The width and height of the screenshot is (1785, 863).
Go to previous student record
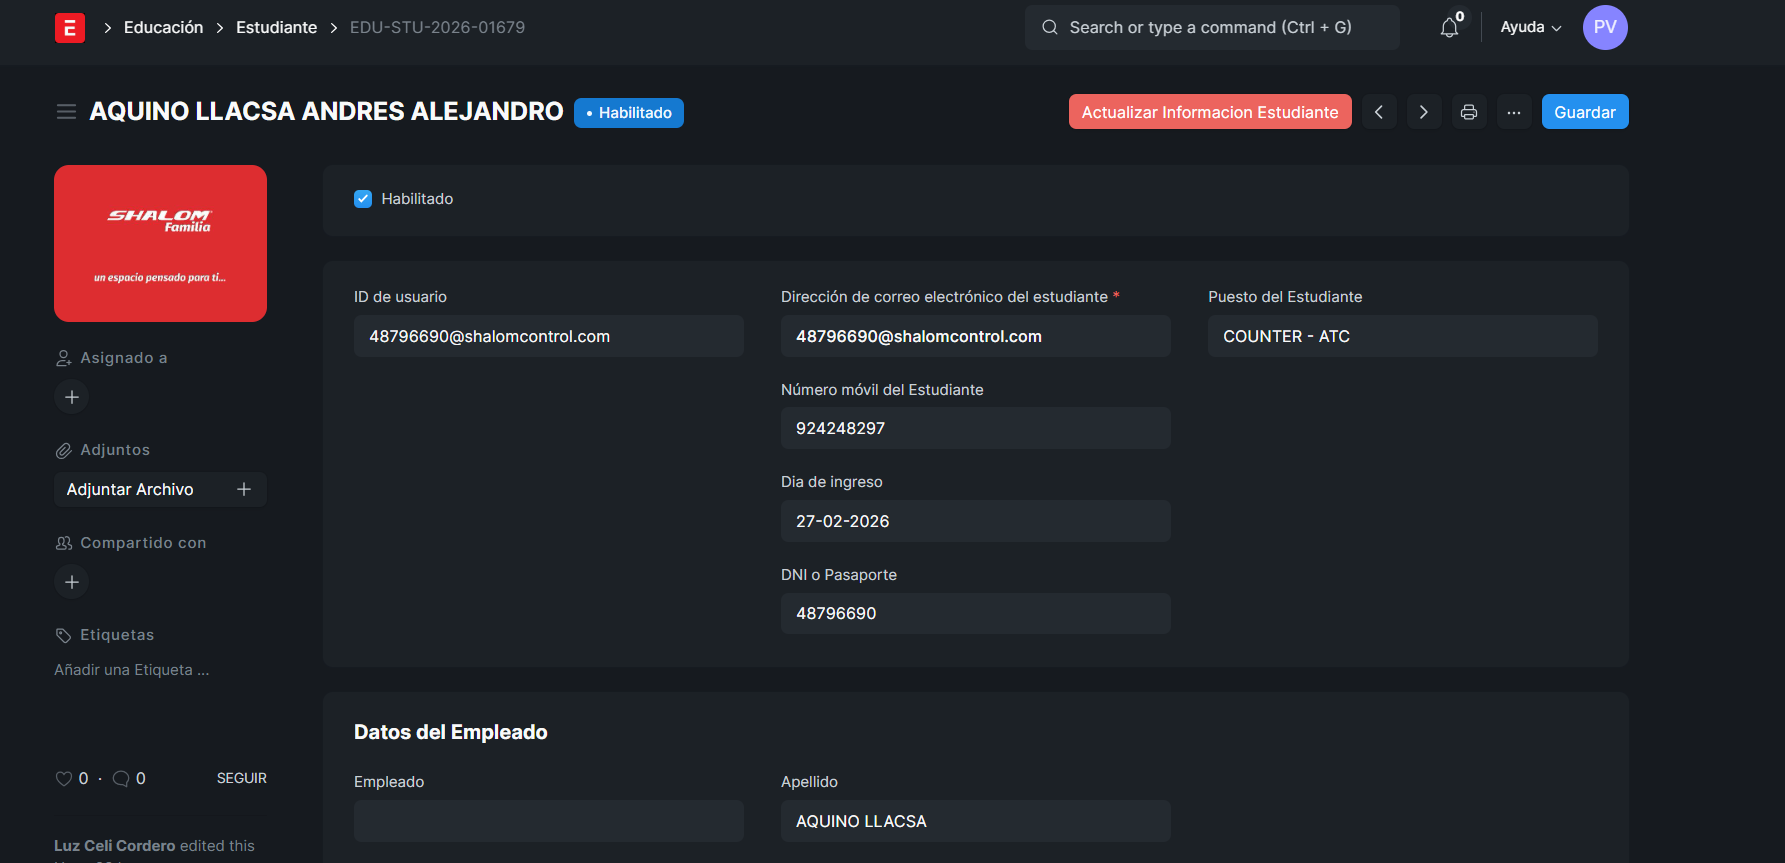pos(1379,112)
